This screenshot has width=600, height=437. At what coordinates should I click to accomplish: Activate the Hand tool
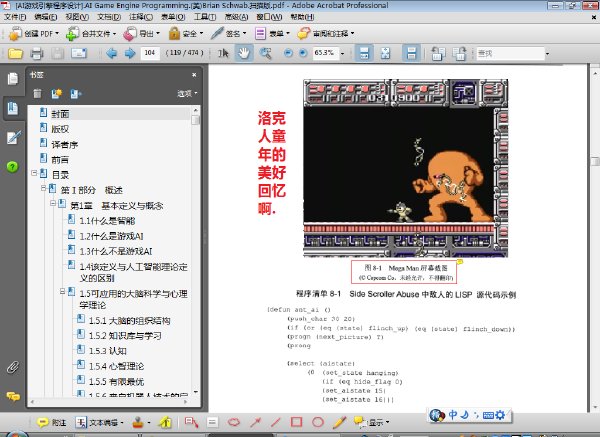[244, 53]
